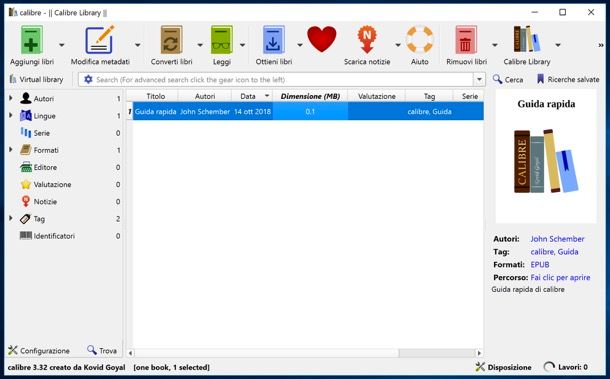The height and width of the screenshot is (379, 610).
Task: Click the Virtual library button
Action: tap(36, 79)
